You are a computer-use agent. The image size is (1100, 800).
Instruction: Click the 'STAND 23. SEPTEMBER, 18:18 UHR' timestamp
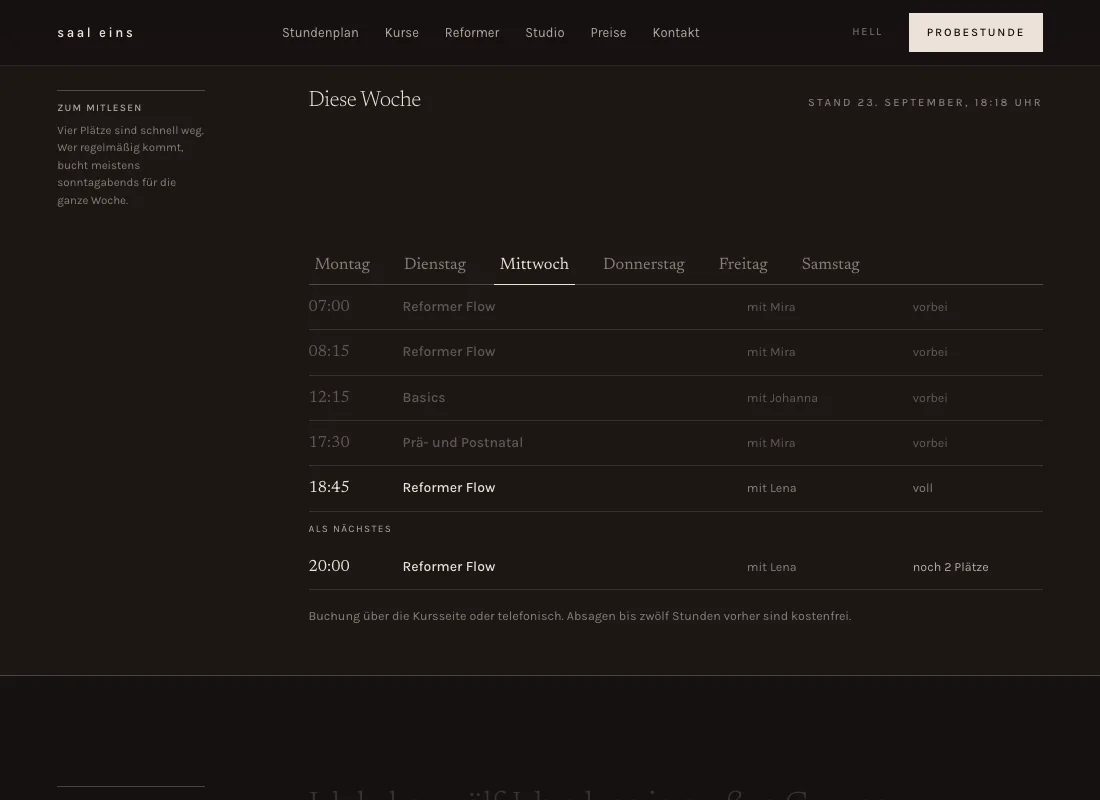point(925,102)
